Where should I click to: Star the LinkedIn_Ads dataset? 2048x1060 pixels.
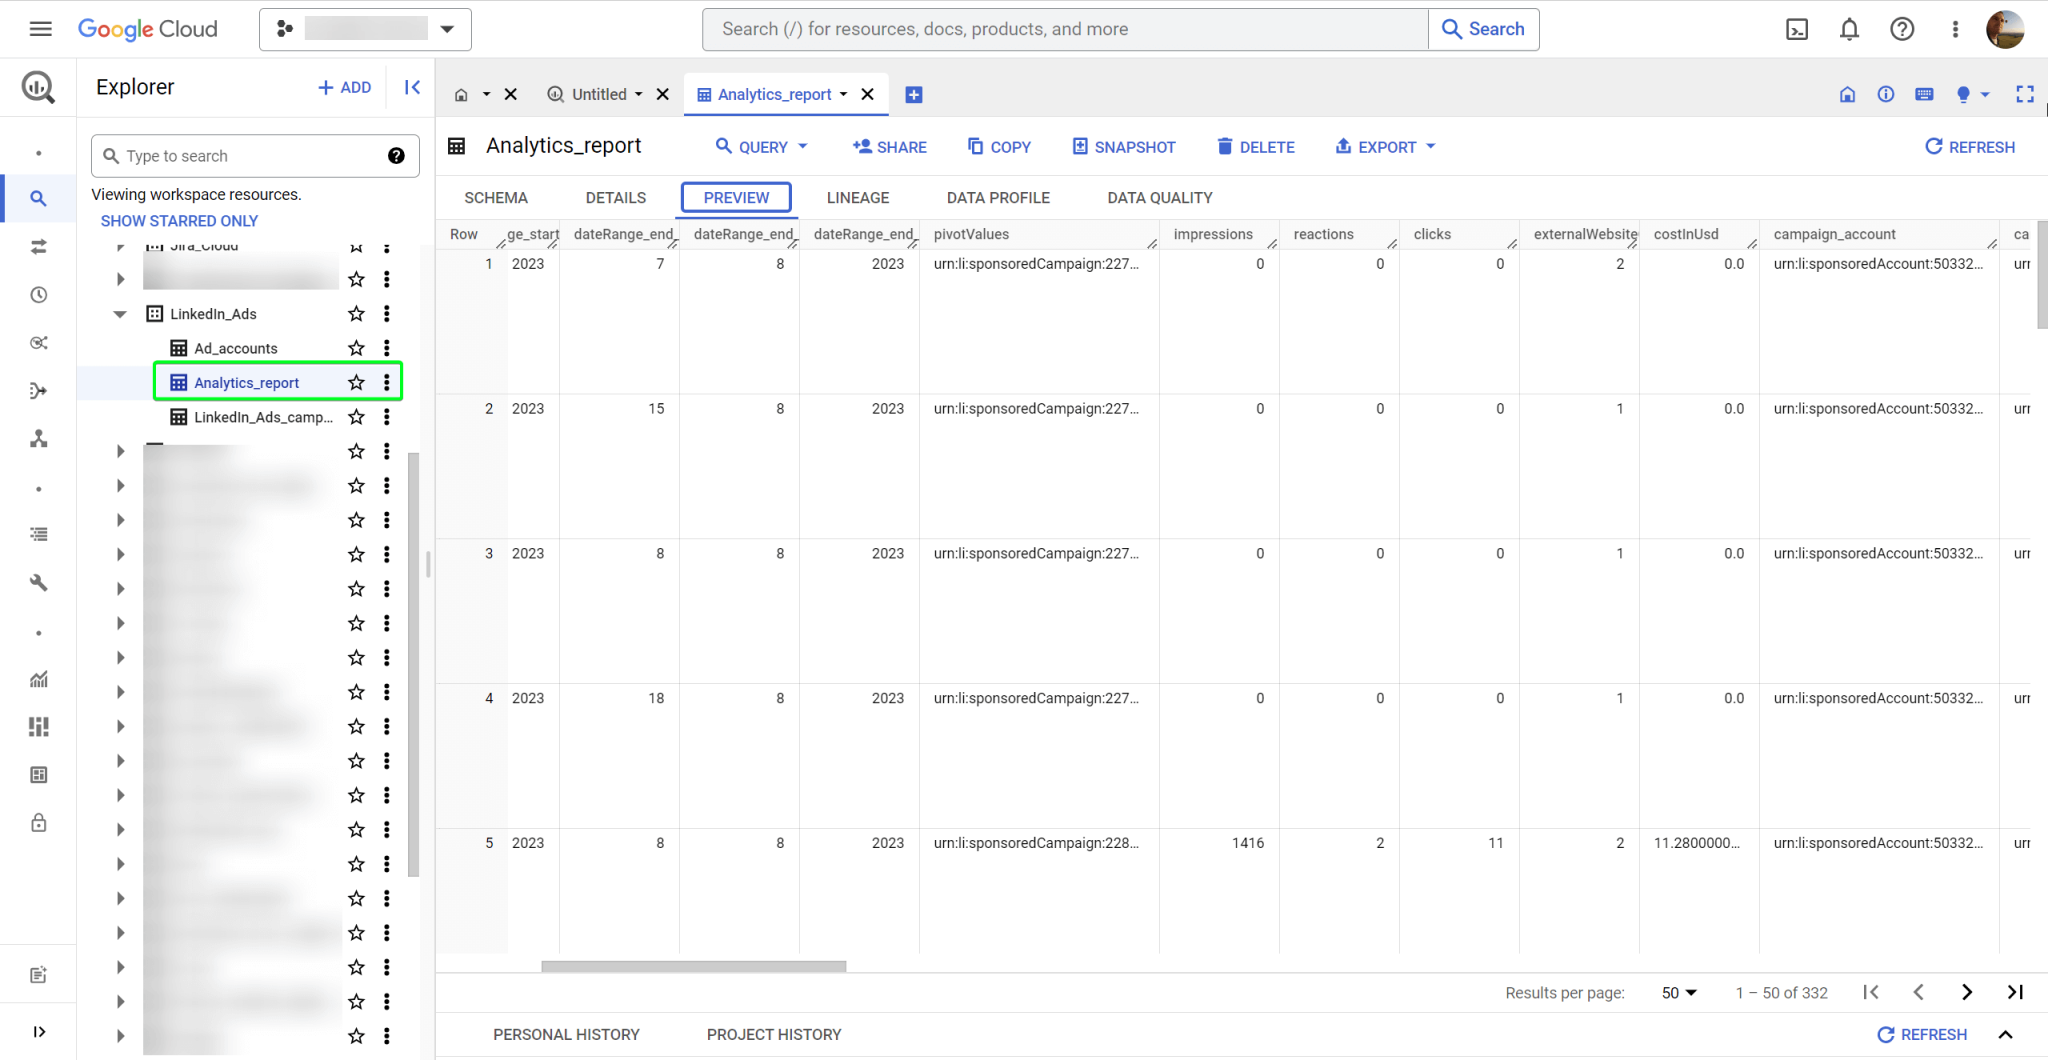pos(355,313)
